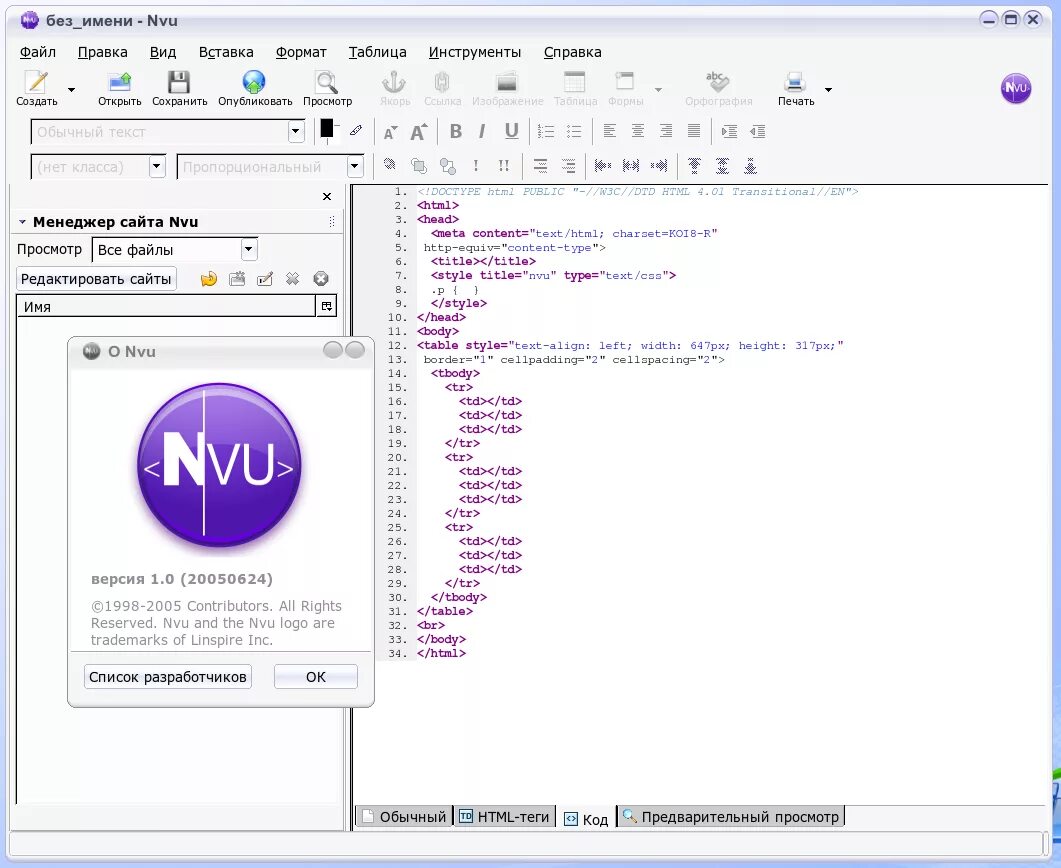The image size is (1061, 868).
Task: Toggle underline formatting
Action: coord(512,131)
